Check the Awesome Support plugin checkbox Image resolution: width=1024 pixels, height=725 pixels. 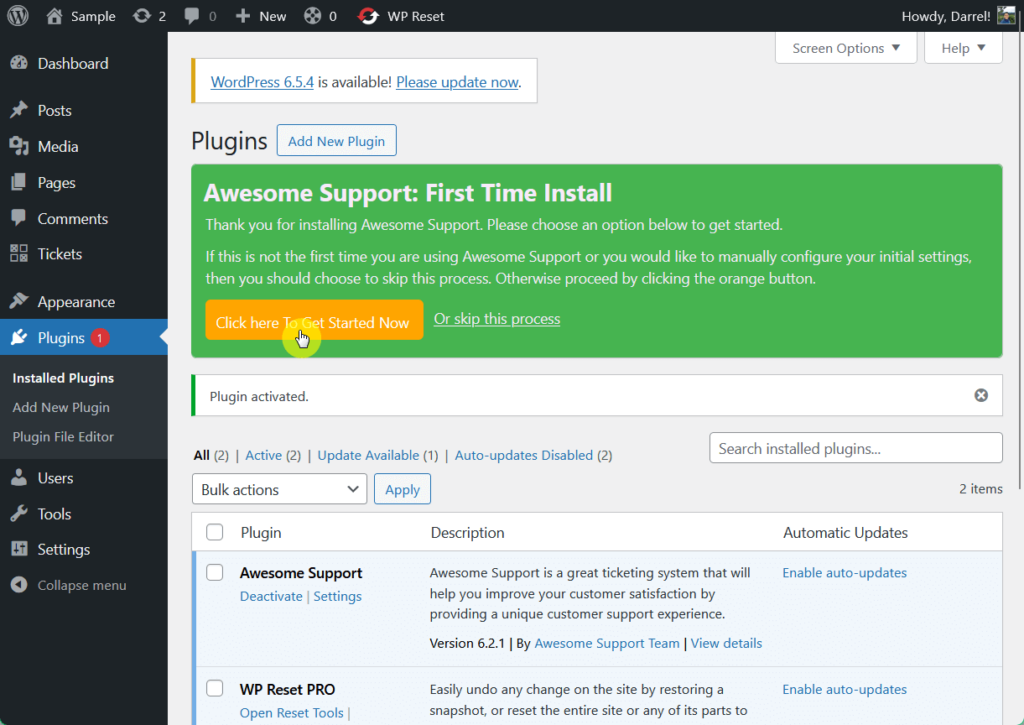(214, 572)
